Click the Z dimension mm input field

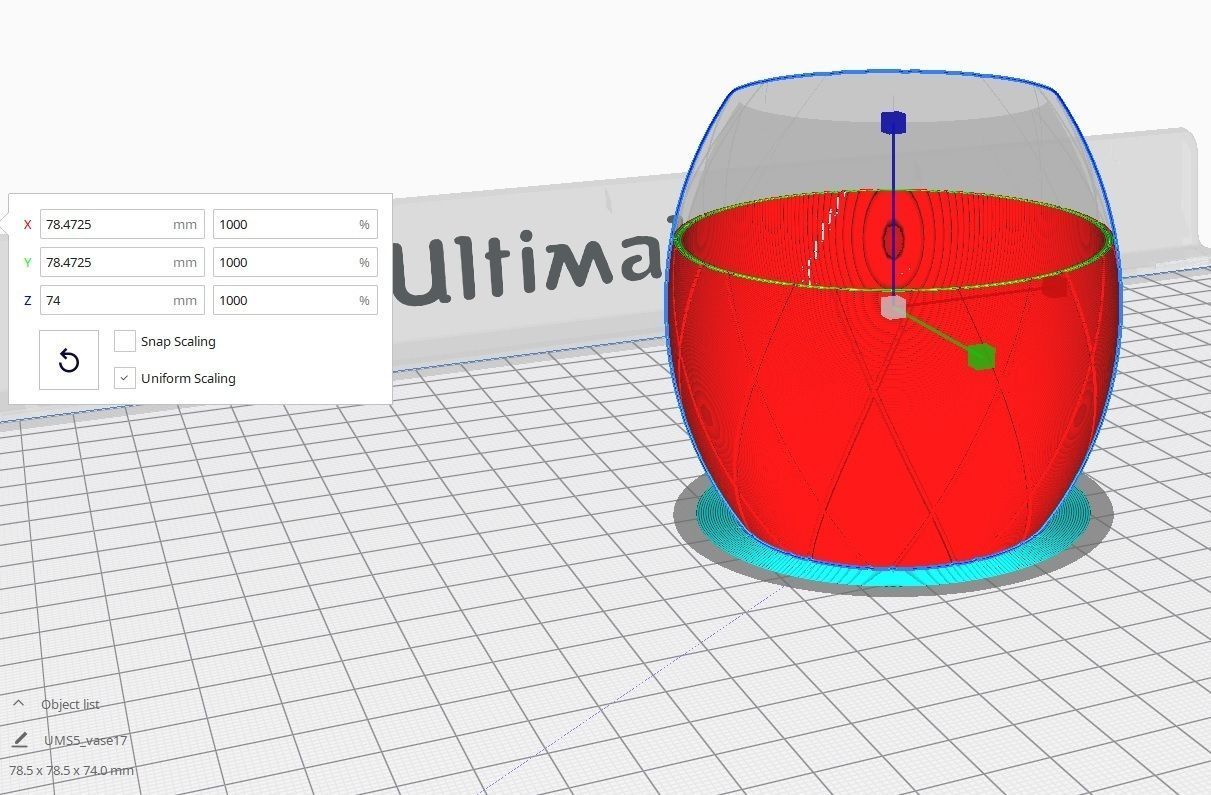pos(122,300)
